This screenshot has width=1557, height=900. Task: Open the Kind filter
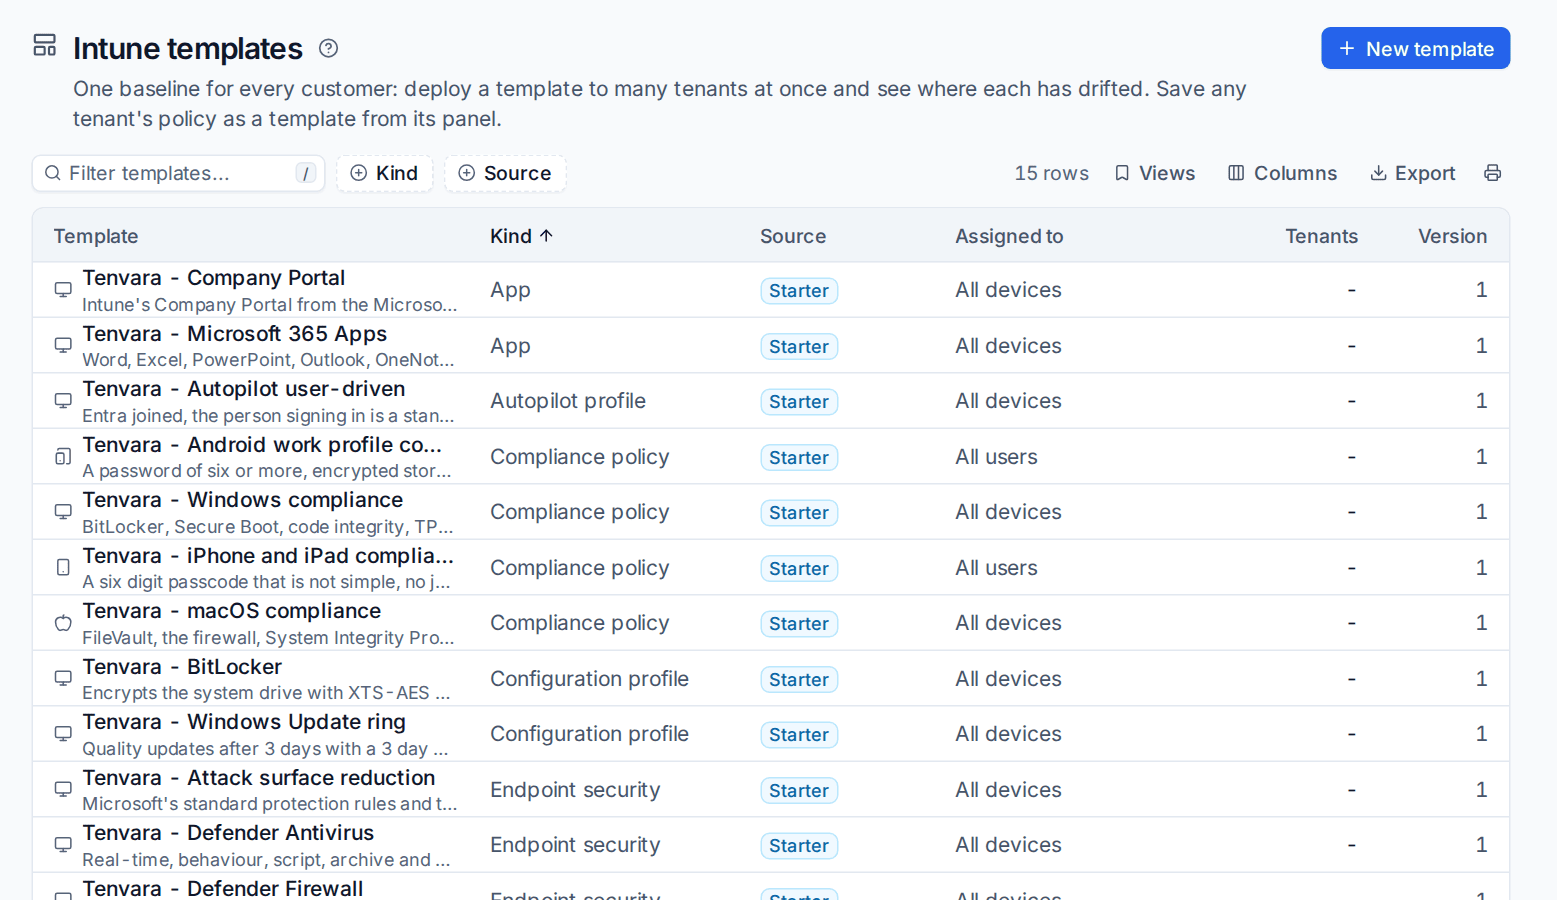pos(384,173)
